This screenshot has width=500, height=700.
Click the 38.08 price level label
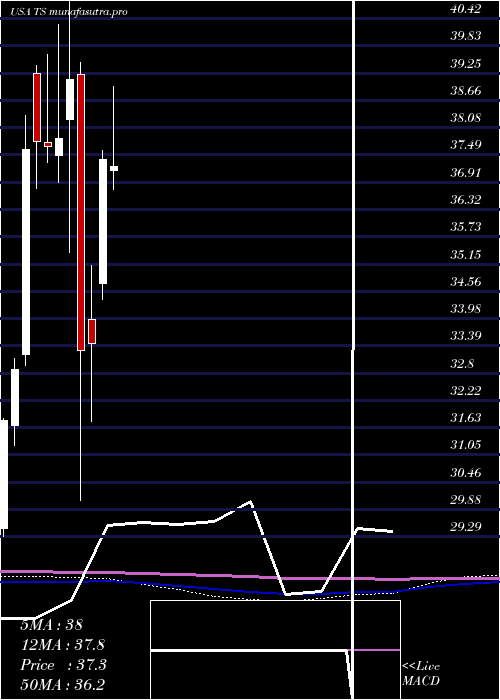pos(466,118)
